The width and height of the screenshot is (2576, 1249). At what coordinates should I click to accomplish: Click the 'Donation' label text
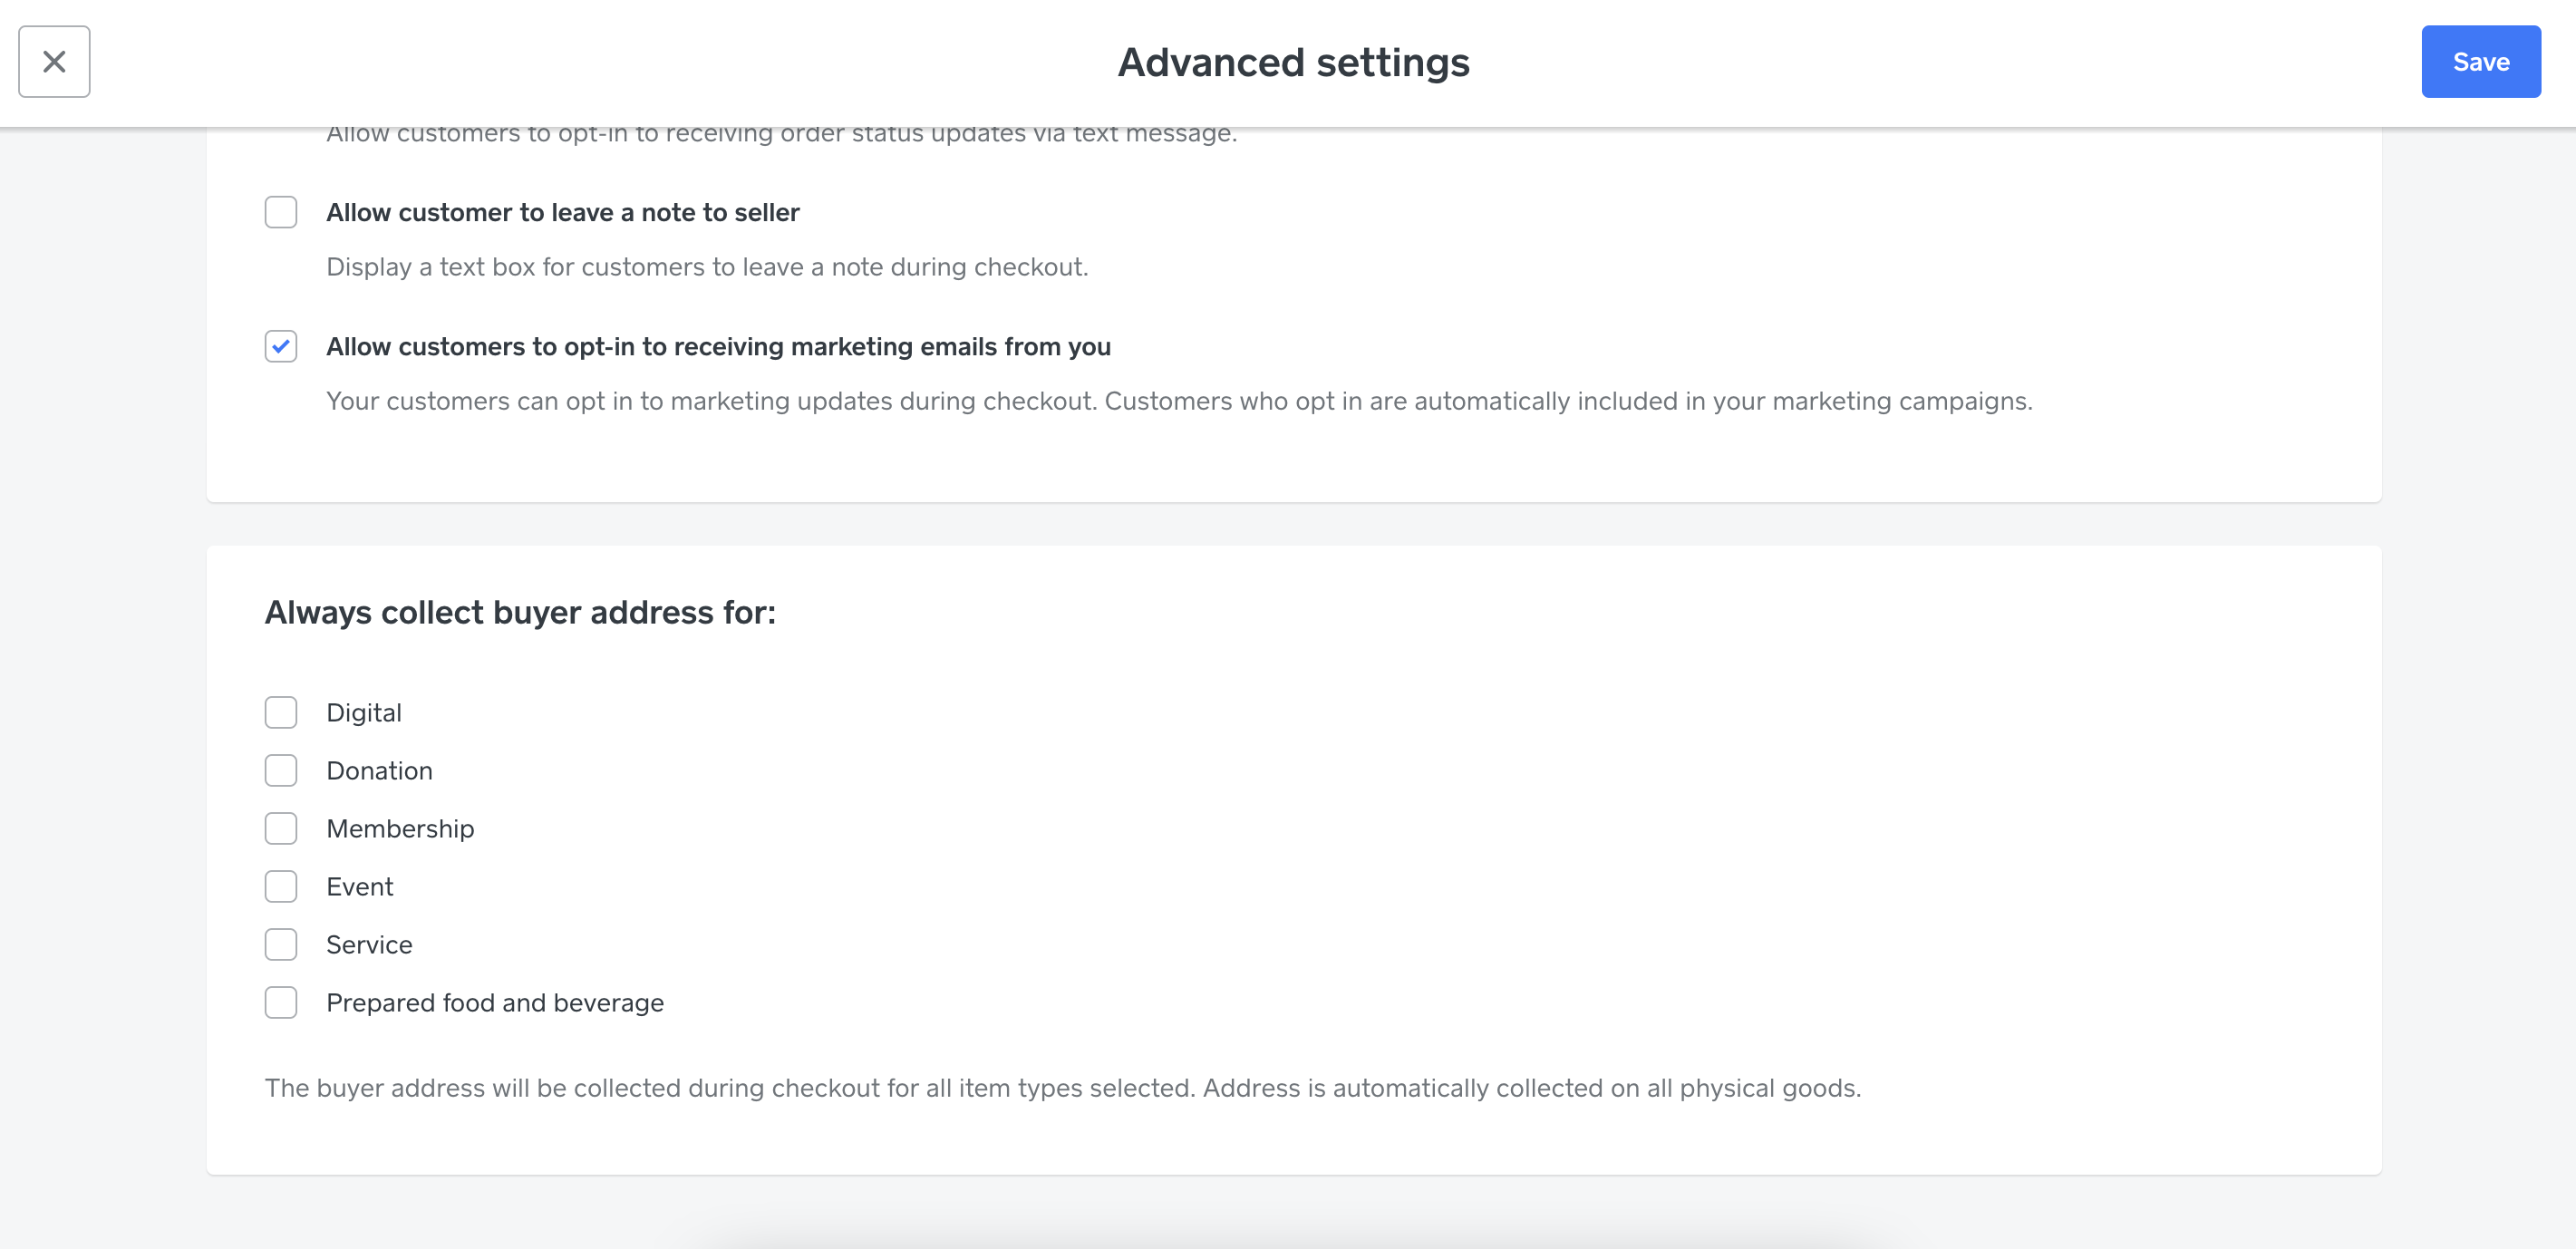379,770
